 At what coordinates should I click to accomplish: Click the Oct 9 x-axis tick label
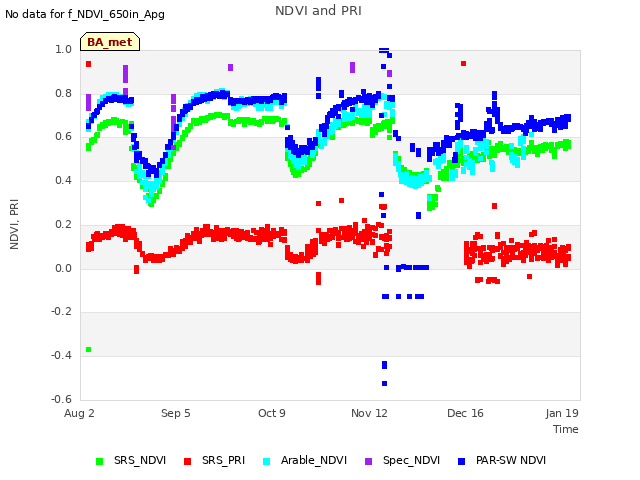[x=272, y=413]
